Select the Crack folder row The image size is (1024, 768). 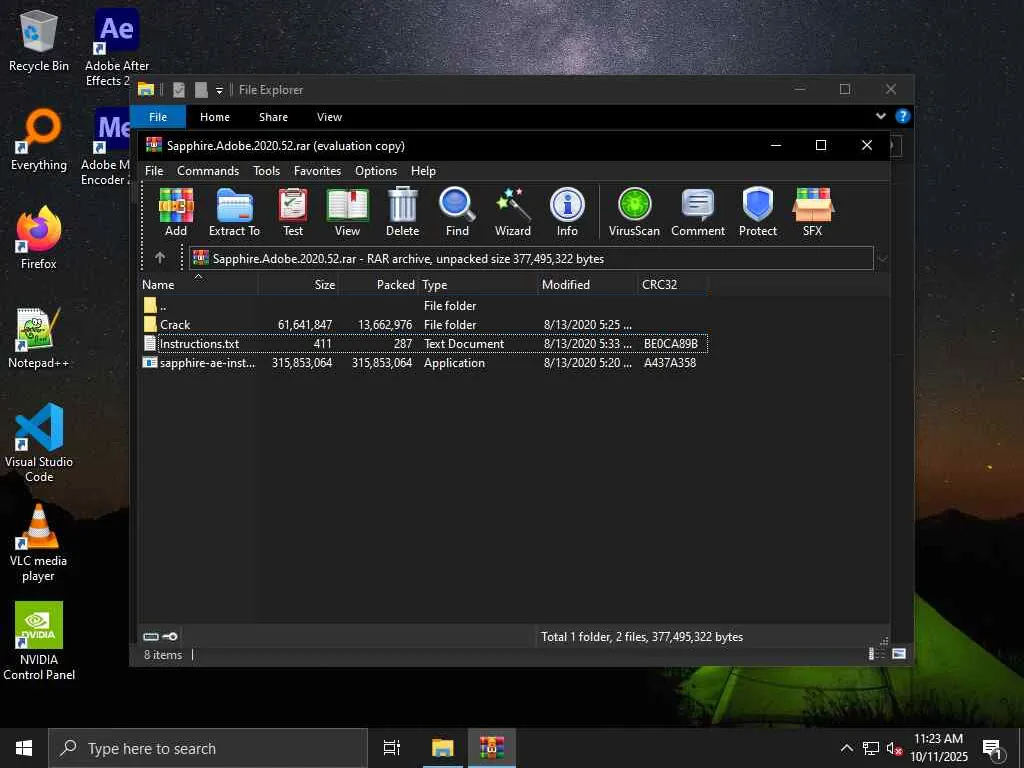(x=424, y=325)
